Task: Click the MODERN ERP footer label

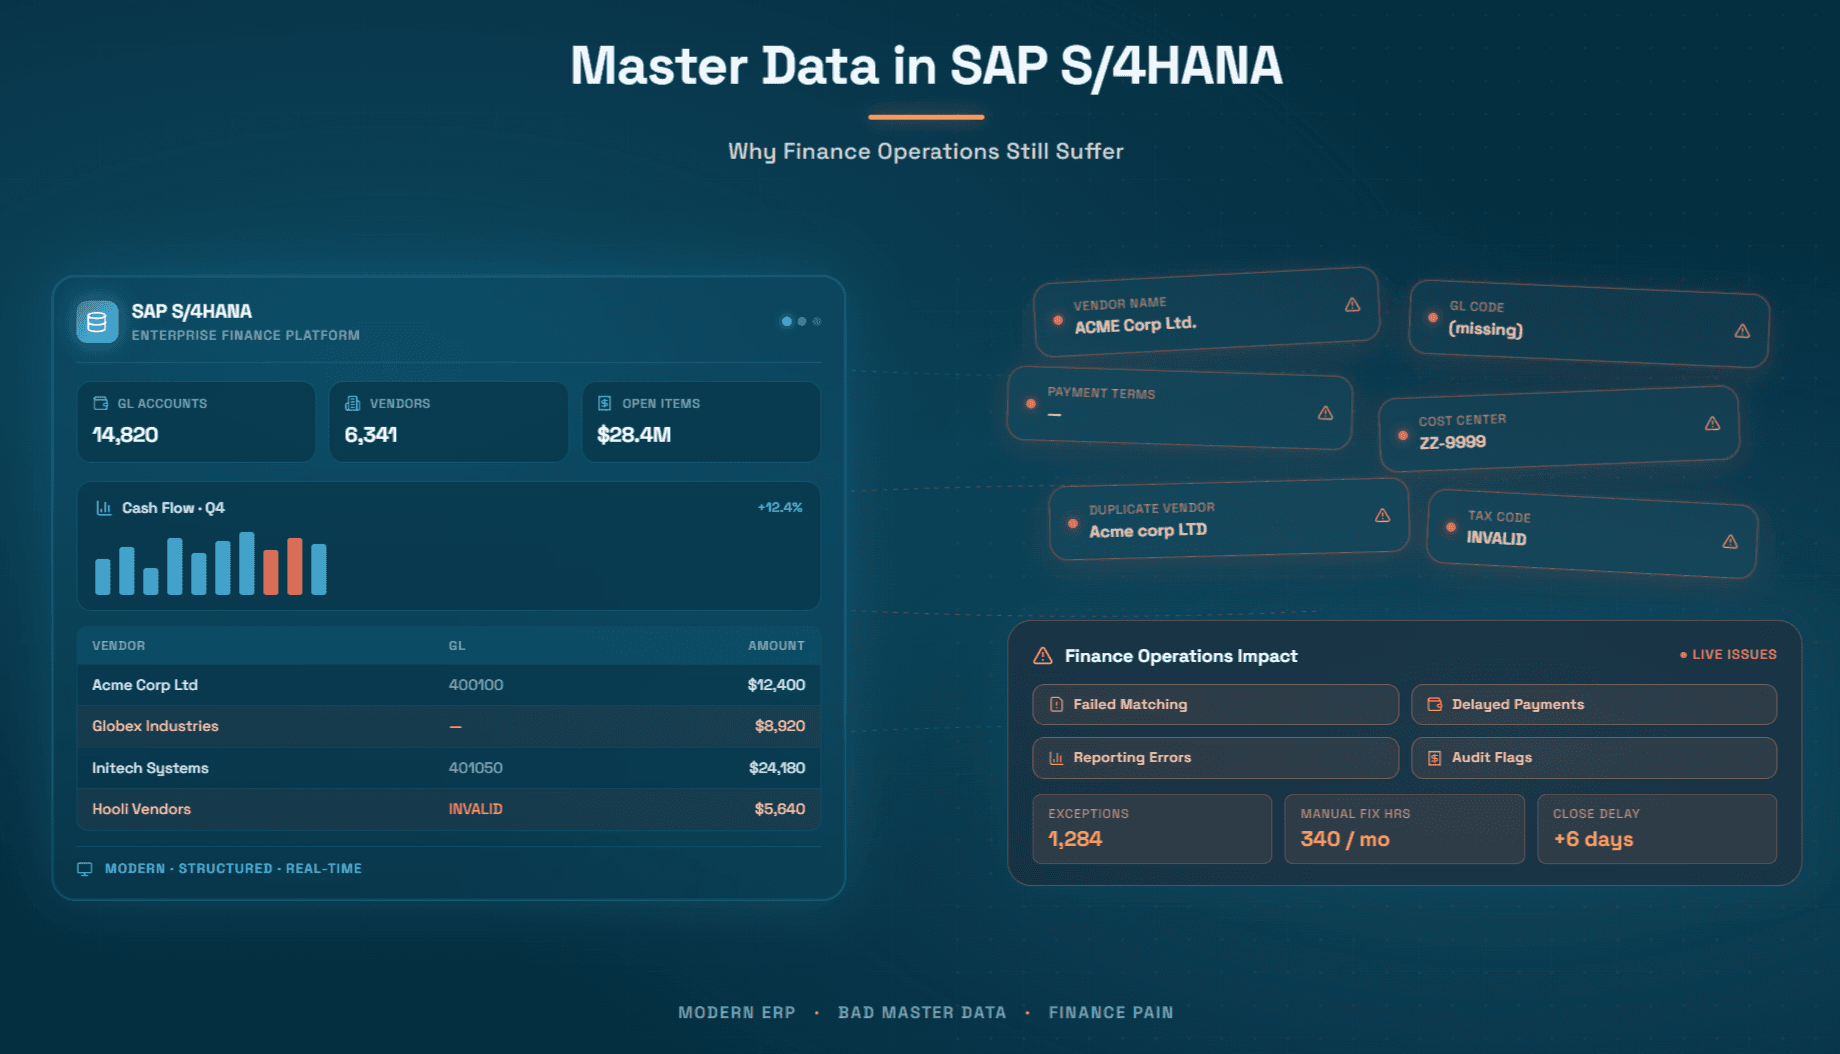Action: pos(737,1013)
